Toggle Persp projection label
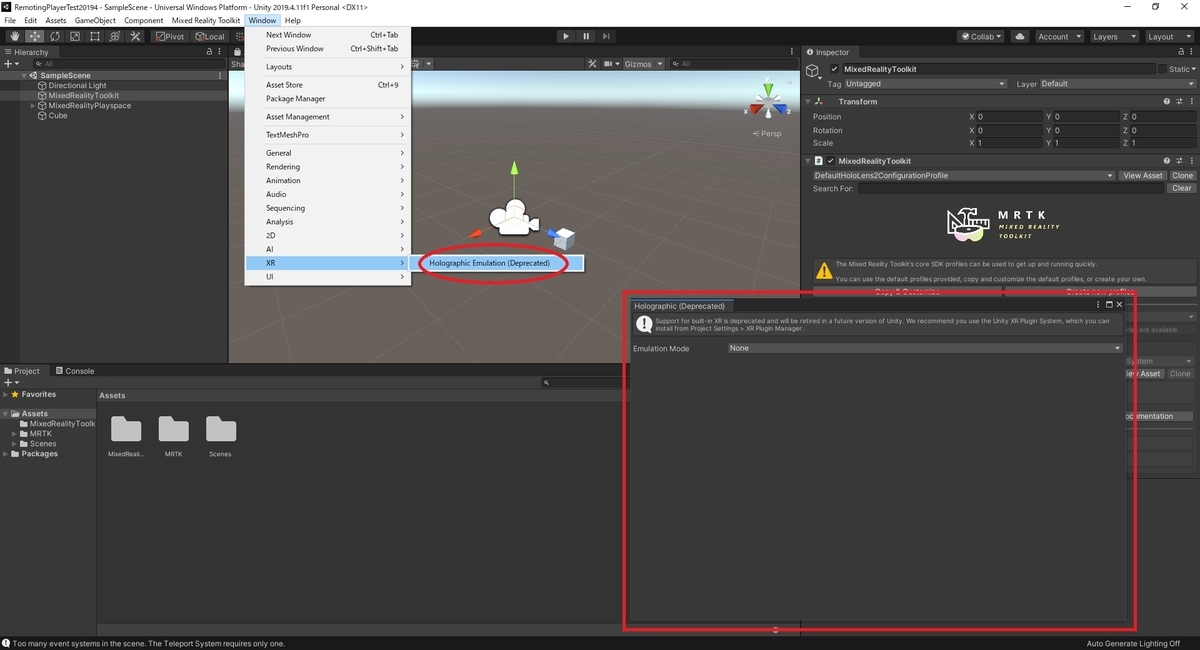1200x650 pixels. [768, 133]
